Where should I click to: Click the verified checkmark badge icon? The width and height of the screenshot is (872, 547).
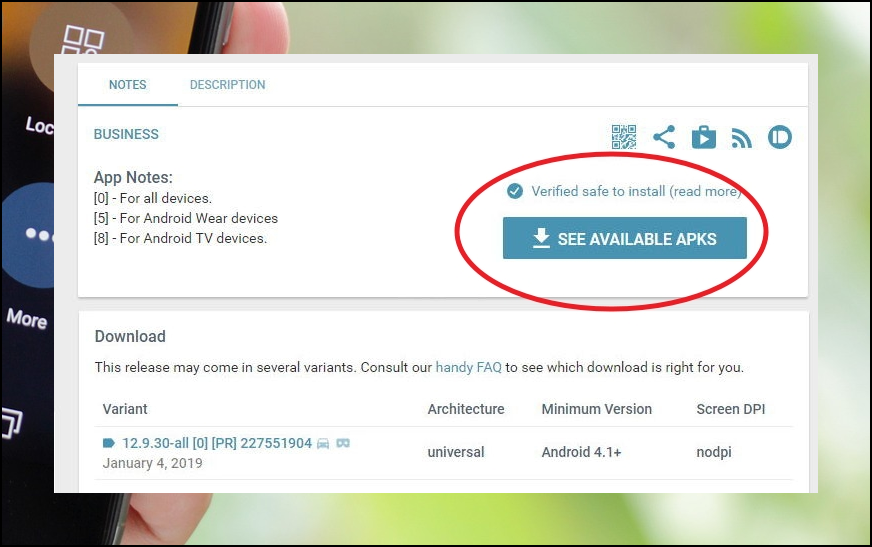click(x=515, y=191)
